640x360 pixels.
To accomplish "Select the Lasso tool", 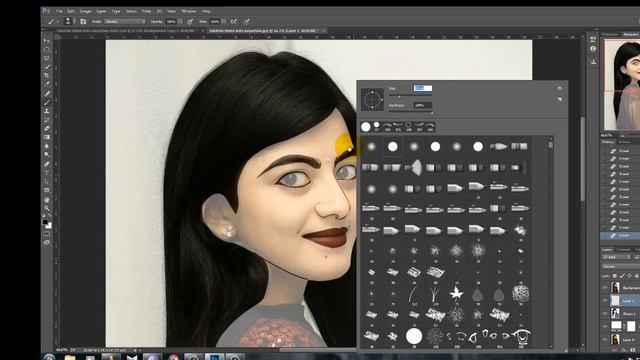I will click(47, 58).
